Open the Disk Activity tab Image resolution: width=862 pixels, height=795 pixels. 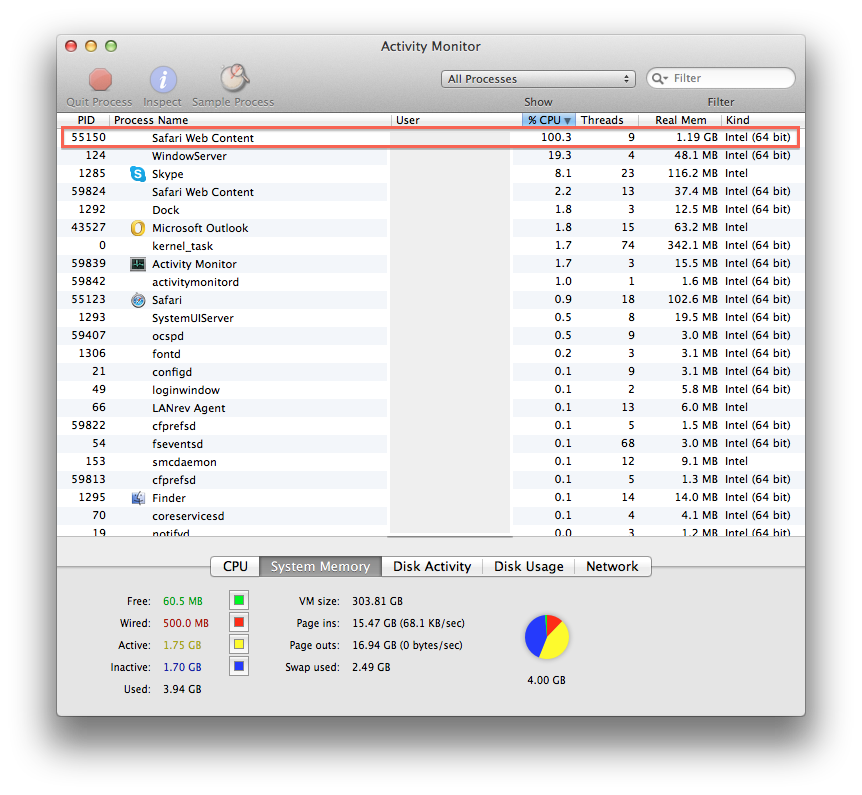432,566
